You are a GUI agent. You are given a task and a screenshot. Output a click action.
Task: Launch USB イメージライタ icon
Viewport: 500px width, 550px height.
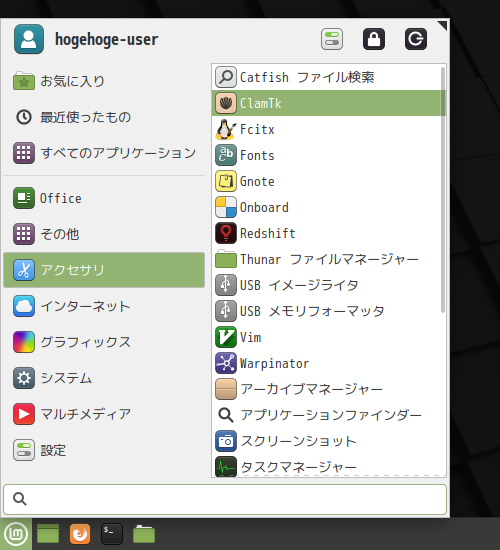(226, 285)
